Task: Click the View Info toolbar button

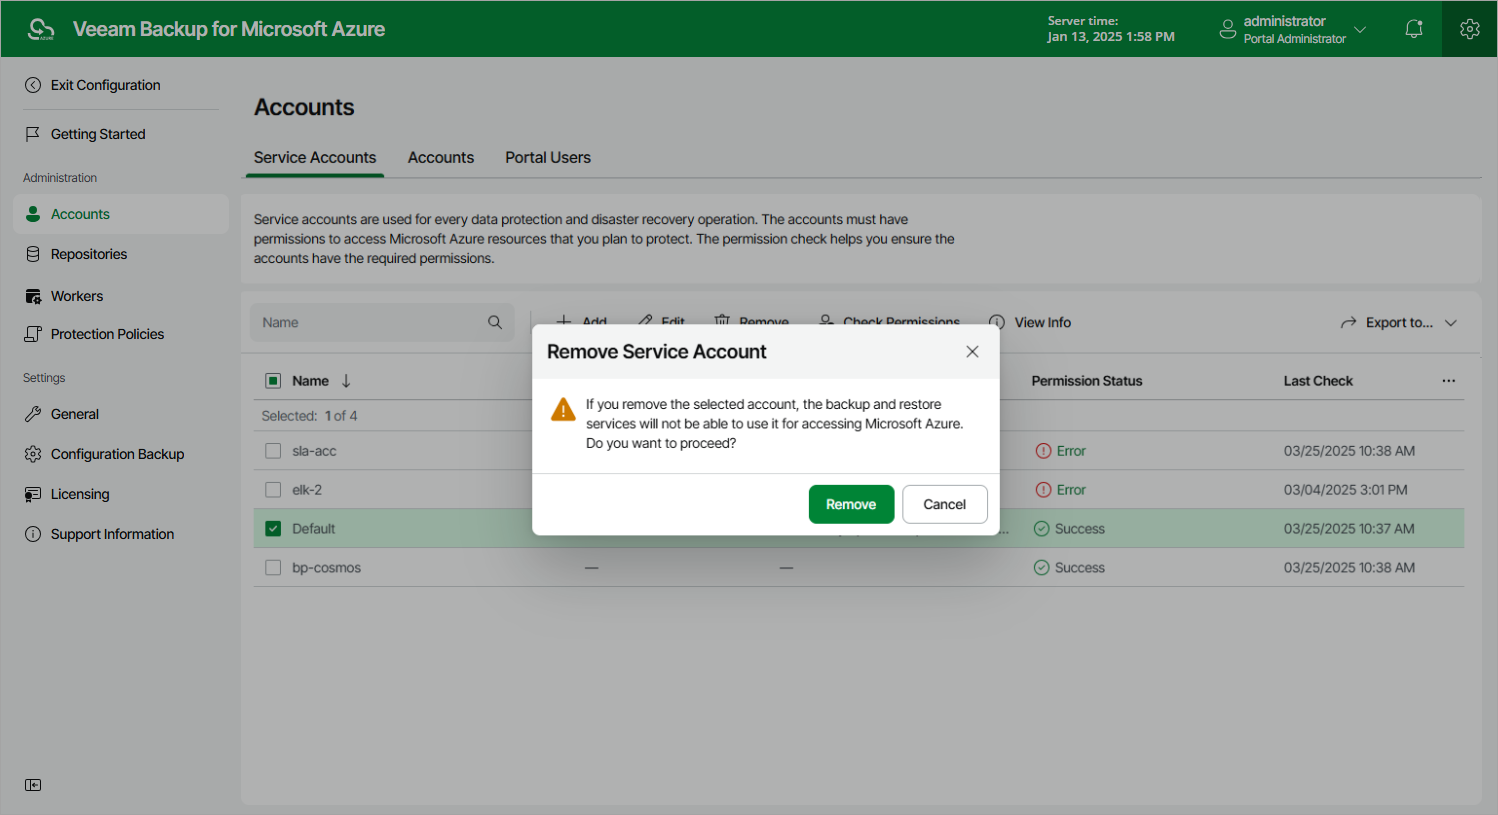Action: [x=1030, y=322]
